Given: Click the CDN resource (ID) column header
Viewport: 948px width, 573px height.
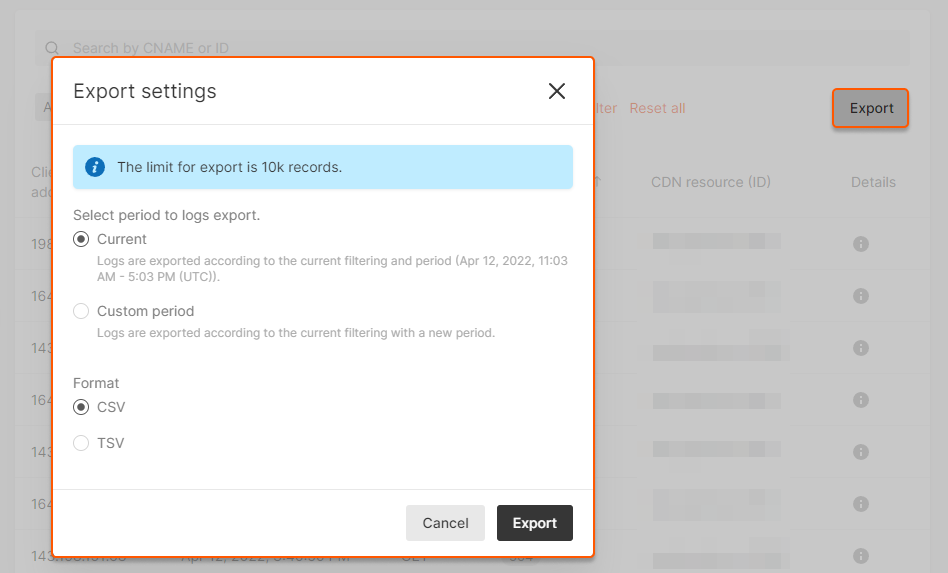Looking at the screenshot, I should point(710,182).
